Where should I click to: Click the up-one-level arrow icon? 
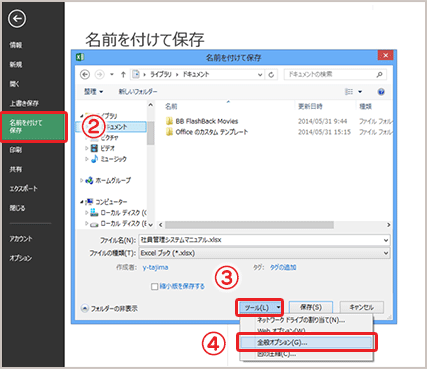click(123, 74)
